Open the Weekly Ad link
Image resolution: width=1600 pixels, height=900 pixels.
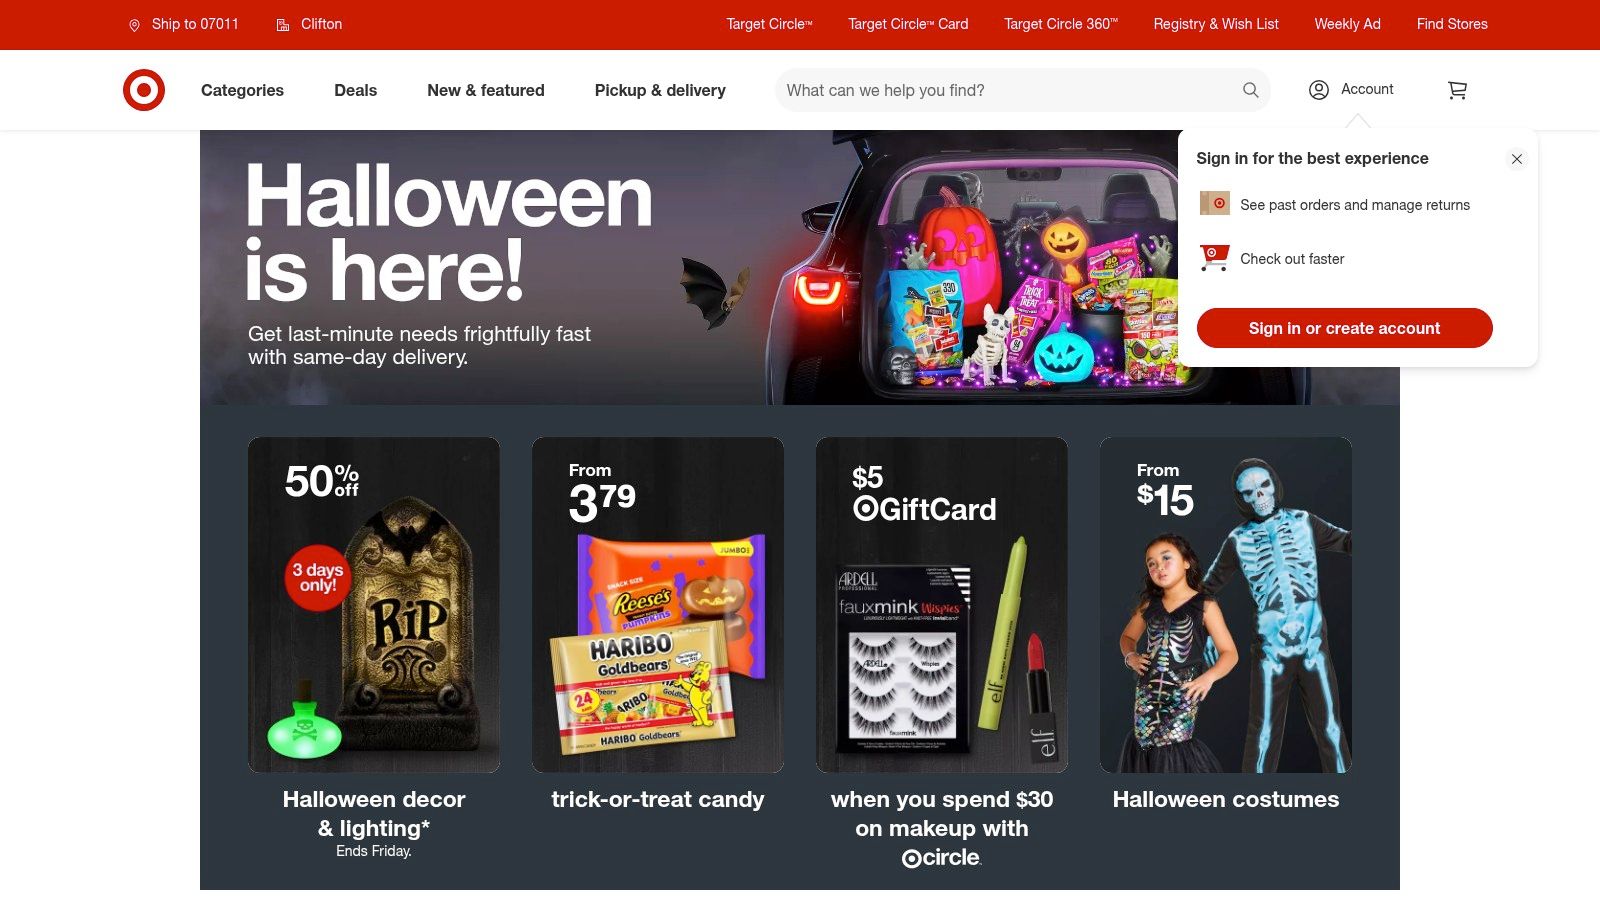point(1347,24)
